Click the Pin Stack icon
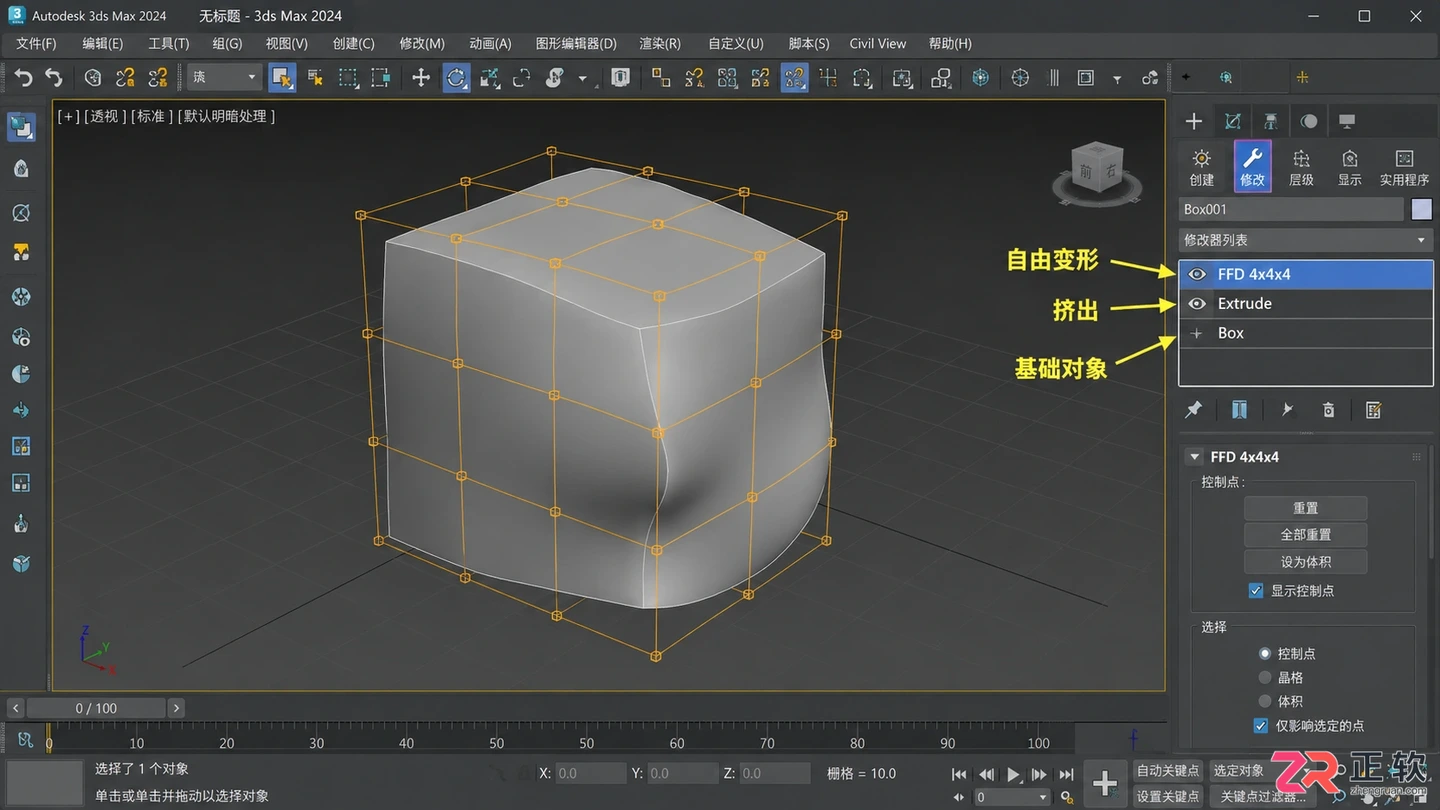This screenshot has height=810, width=1440. [x=1193, y=410]
